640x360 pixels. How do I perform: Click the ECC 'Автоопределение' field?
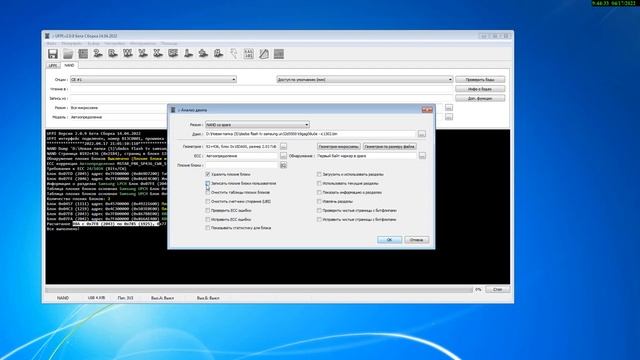click(242, 156)
